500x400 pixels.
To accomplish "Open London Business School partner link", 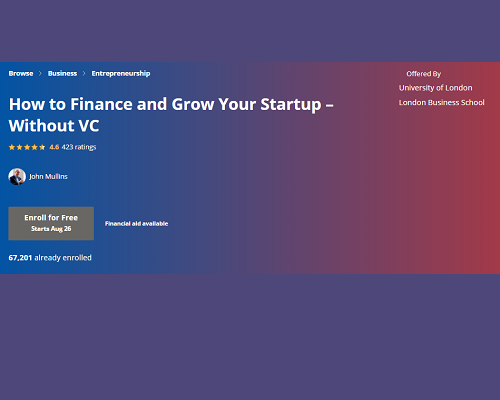I will point(441,102).
